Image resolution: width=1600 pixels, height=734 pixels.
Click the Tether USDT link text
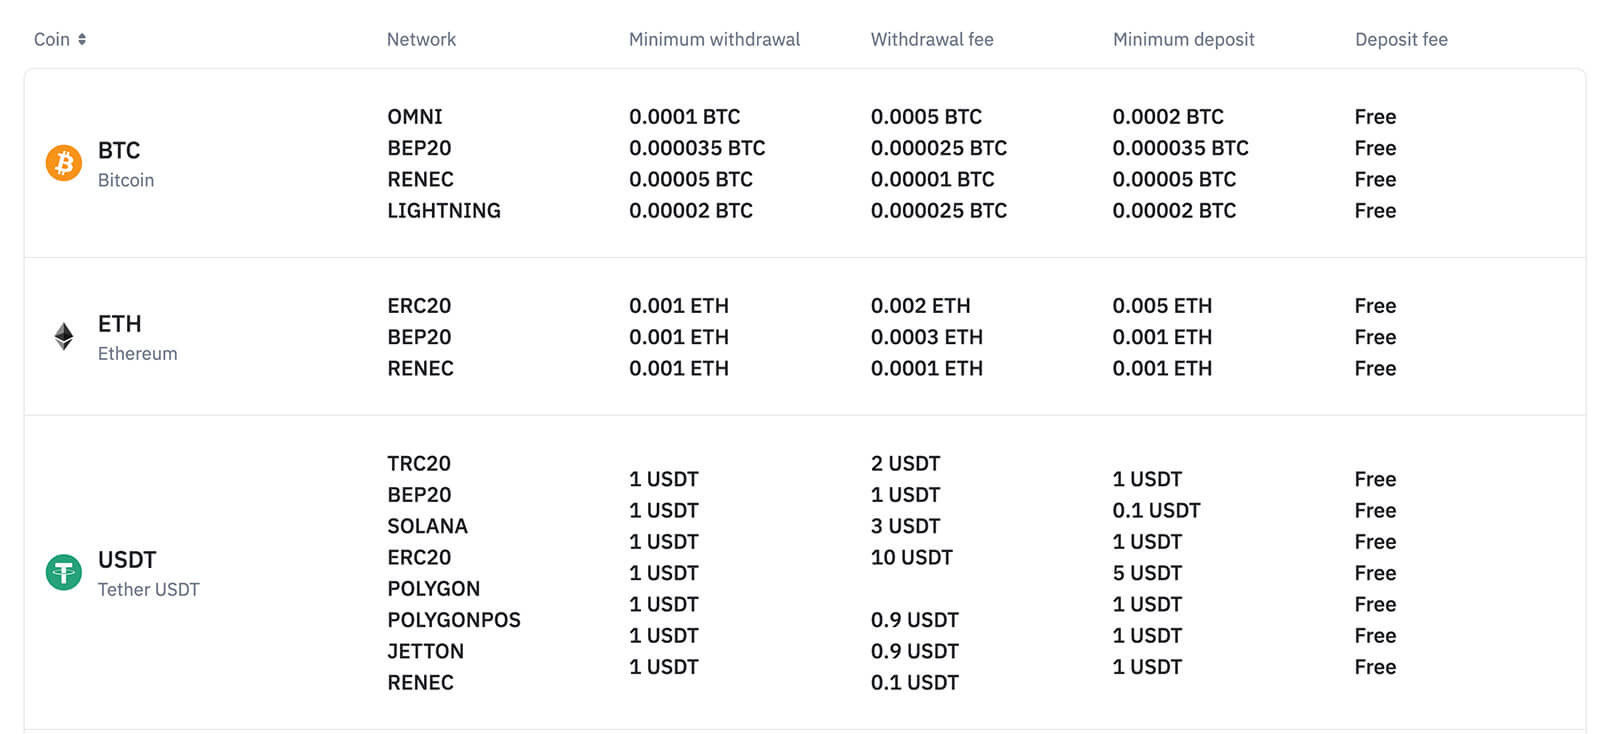[x=147, y=589]
